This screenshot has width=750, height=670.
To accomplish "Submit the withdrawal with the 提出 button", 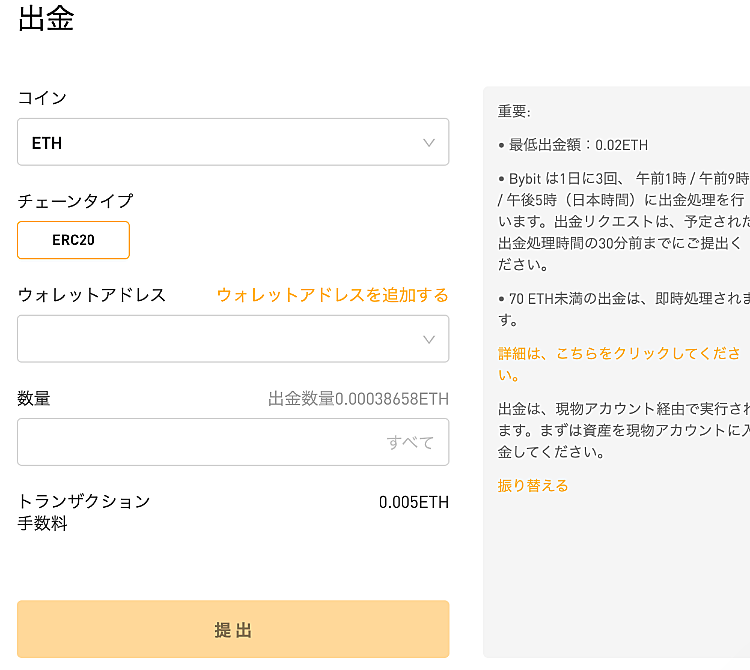I will click(x=233, y=629).
